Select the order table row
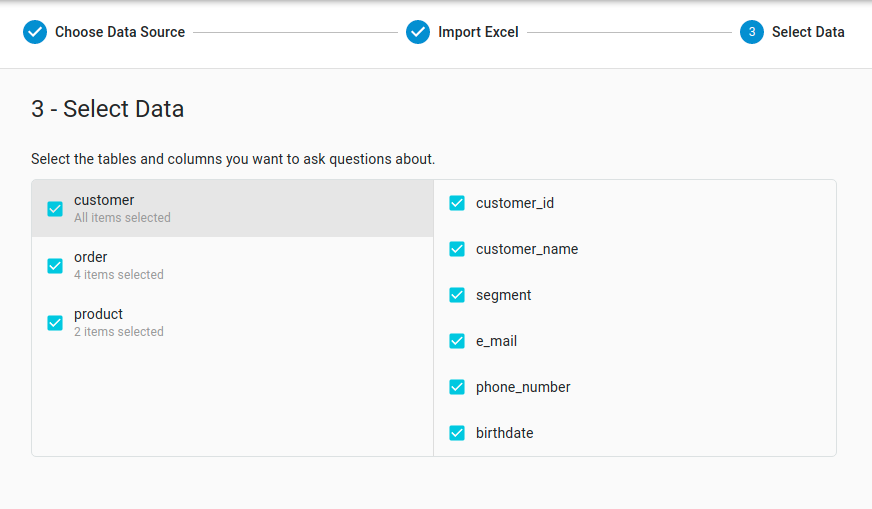Image resolution: width=872 pixels, height=509 pixels. [232, 265]
